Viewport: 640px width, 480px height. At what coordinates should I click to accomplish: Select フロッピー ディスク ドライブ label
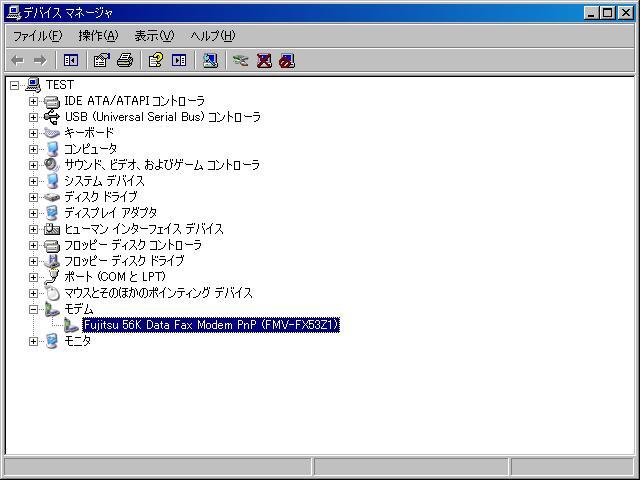[x=124, y=261]
